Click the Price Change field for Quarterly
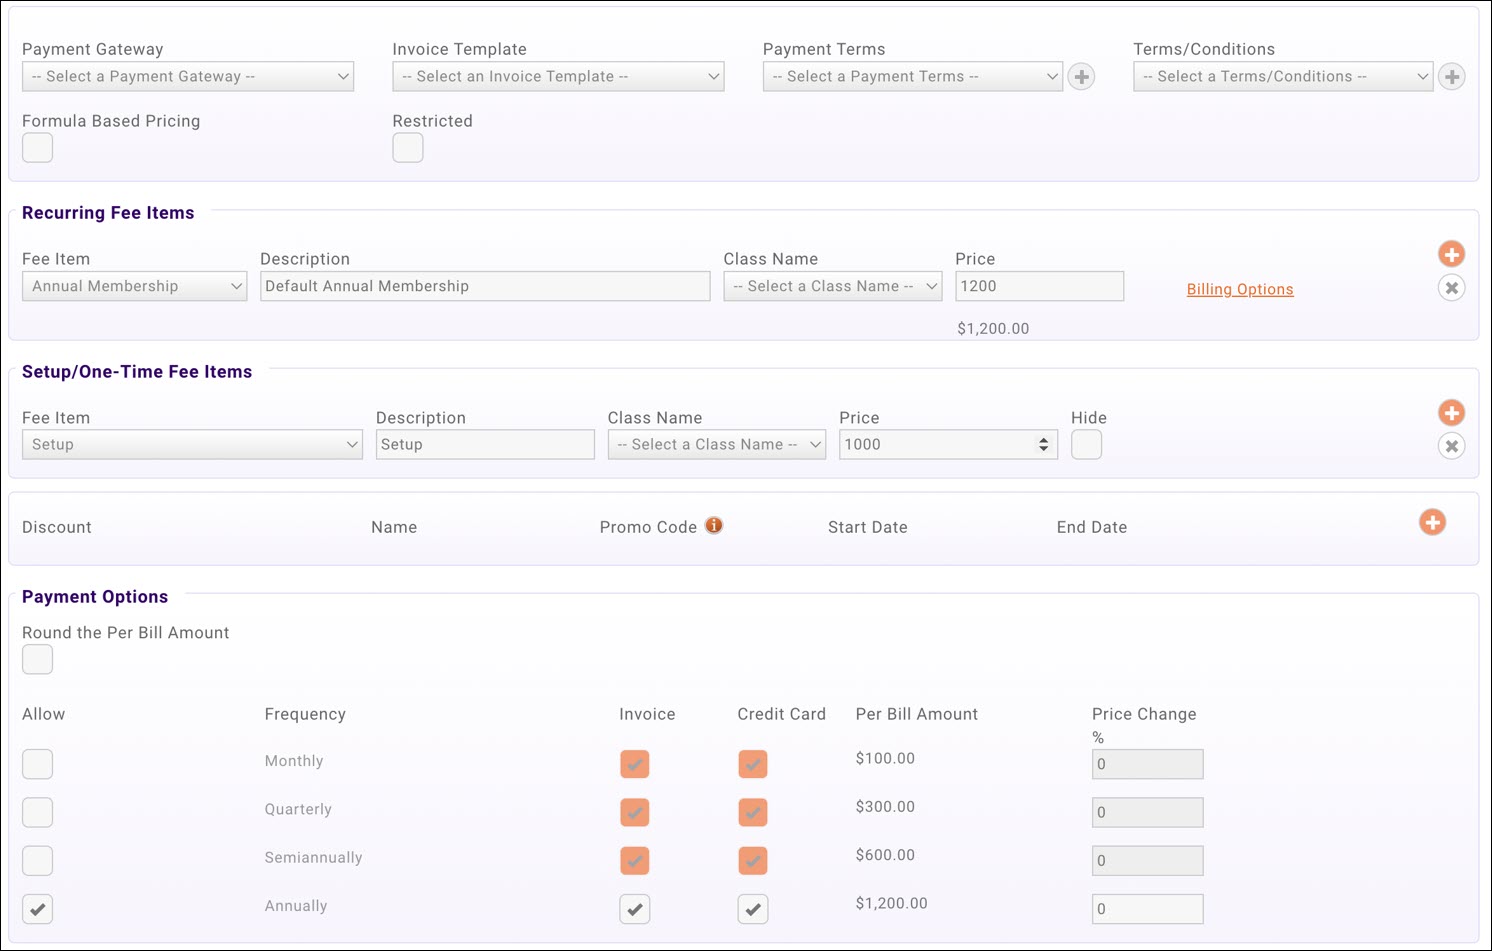 click(x=1147, y=812)
